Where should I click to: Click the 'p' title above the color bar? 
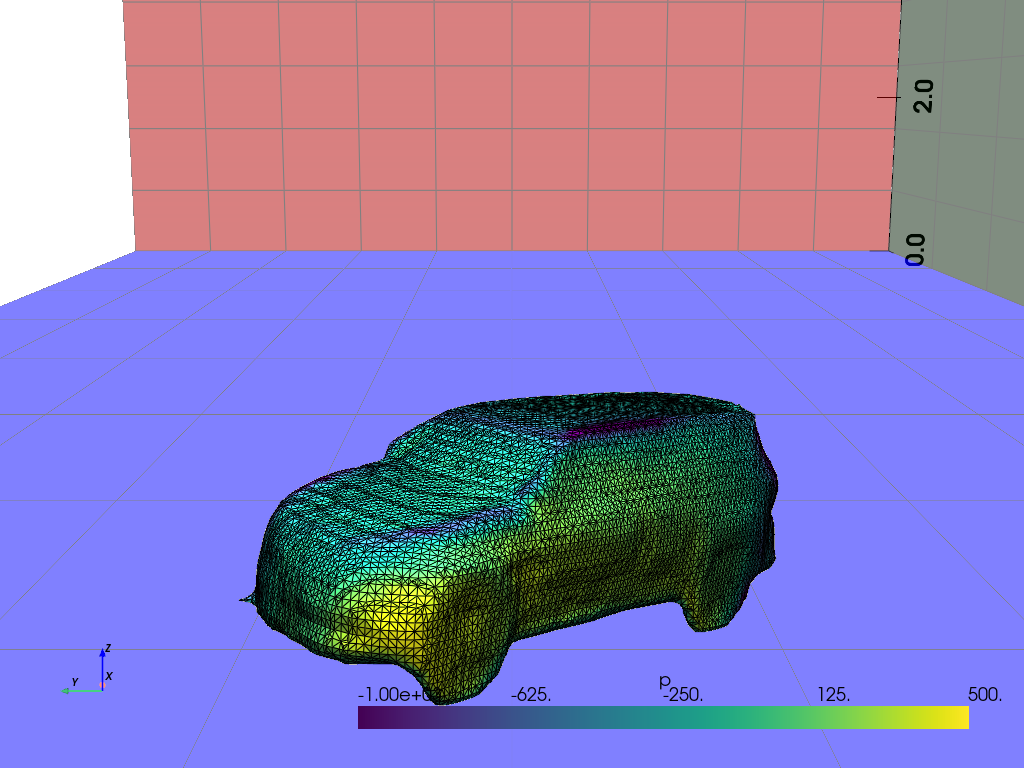665,681
